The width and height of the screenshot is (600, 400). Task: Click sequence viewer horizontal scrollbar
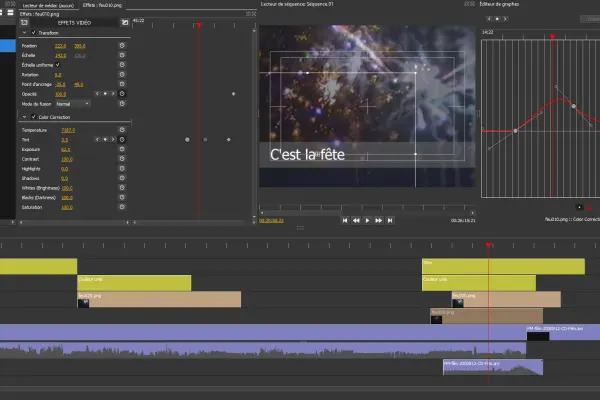[367, 213]
